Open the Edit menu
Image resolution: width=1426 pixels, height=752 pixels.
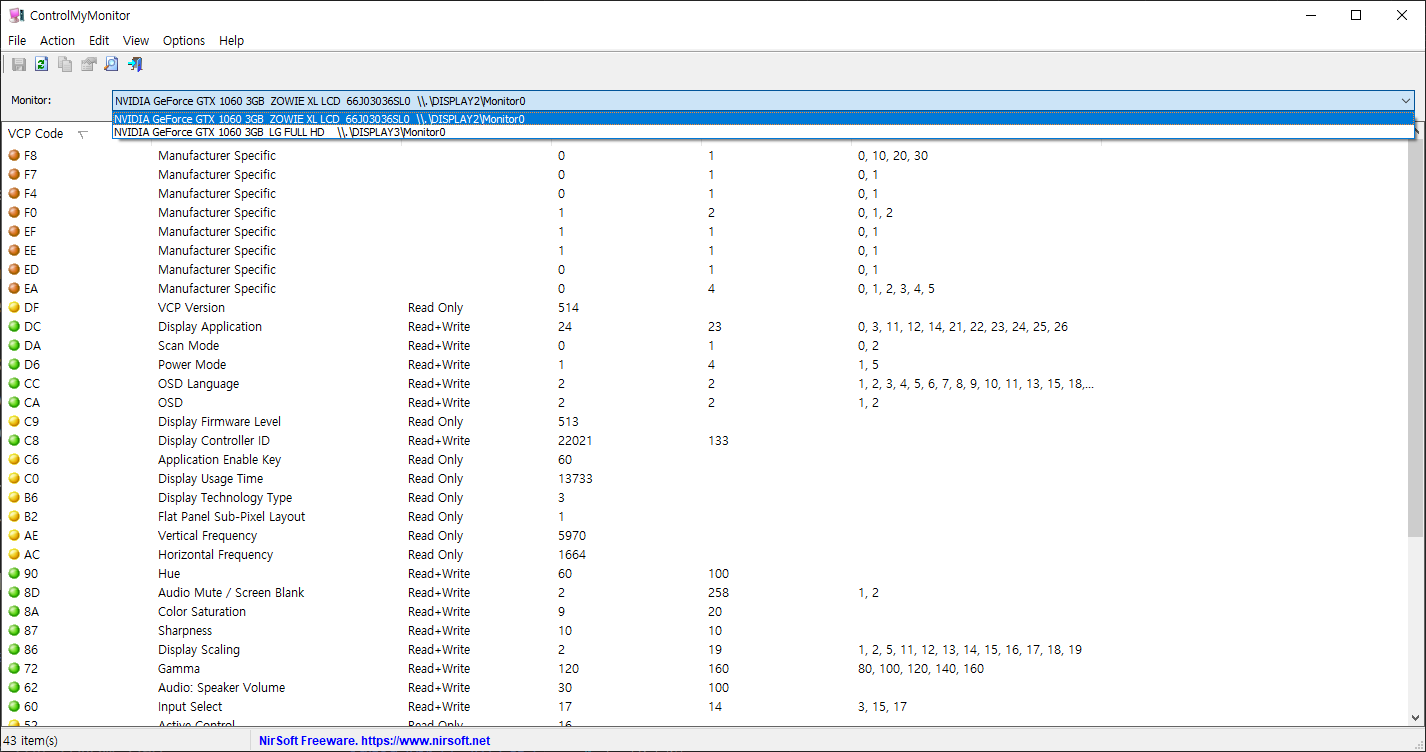[x=99, y=41]
